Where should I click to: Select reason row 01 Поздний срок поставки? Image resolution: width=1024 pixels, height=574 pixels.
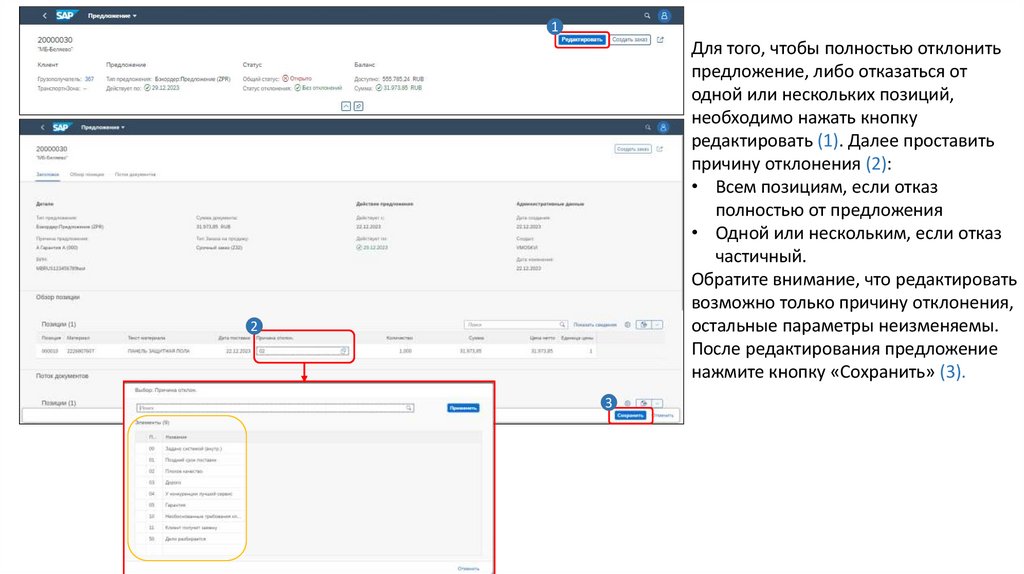click(x=308, y=460)
